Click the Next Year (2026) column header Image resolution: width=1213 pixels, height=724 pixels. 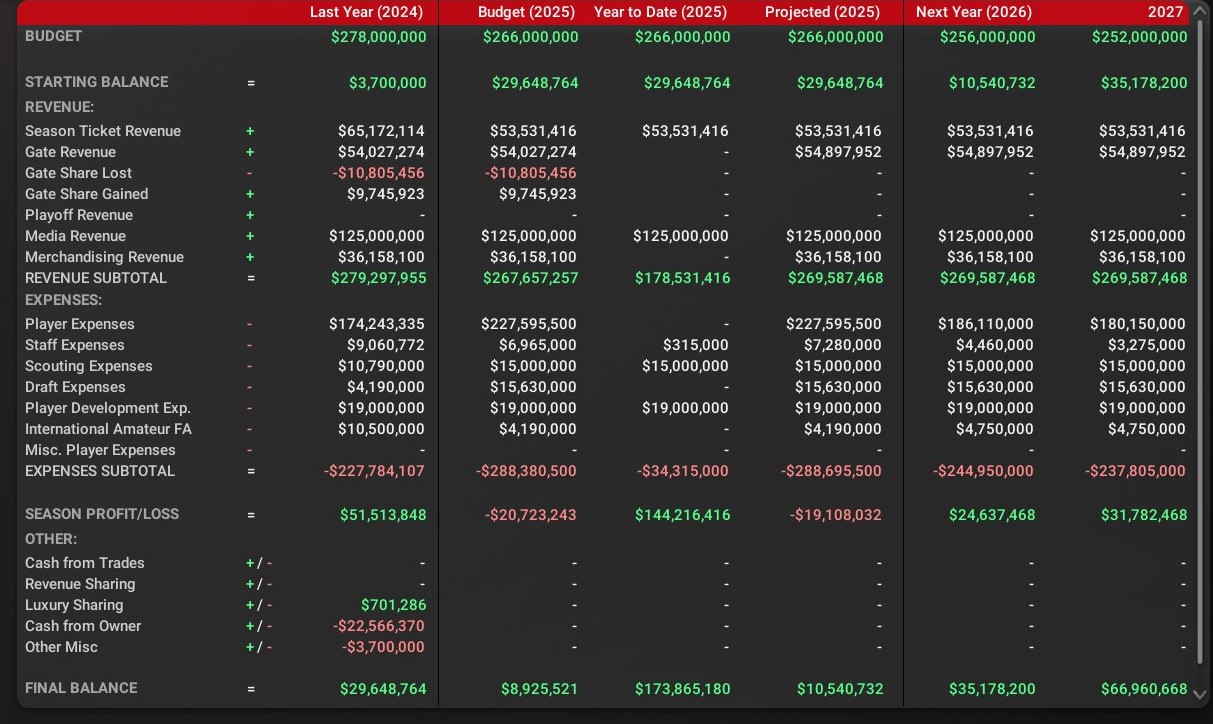974,13
